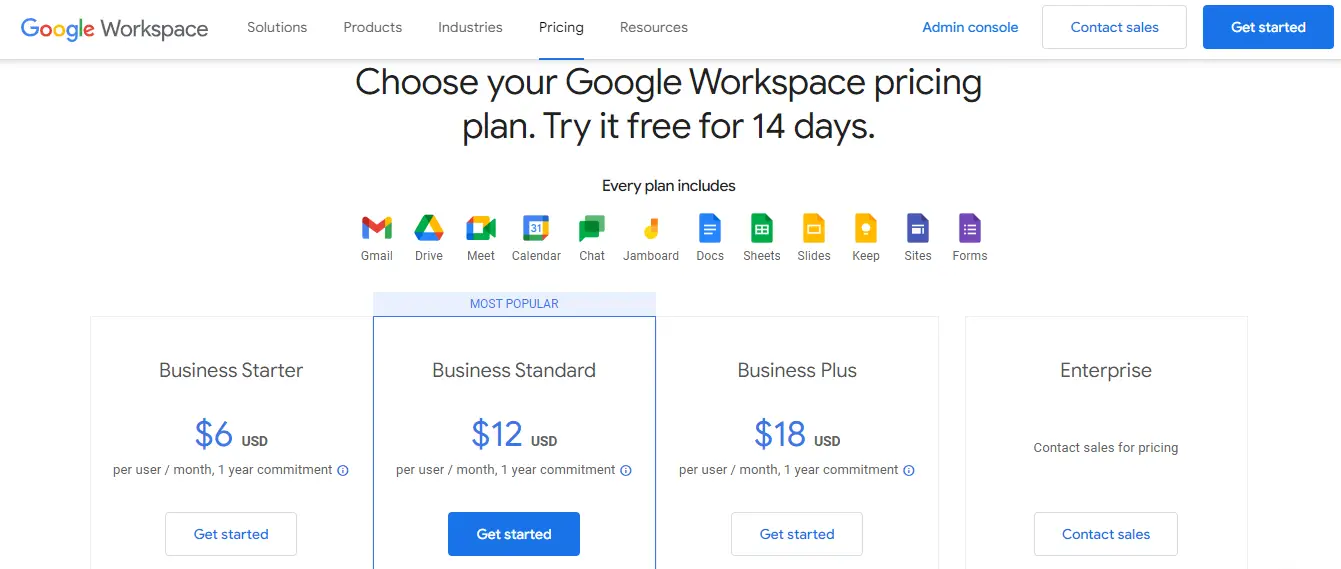Click the Google Meet icon

coord(481,229)
